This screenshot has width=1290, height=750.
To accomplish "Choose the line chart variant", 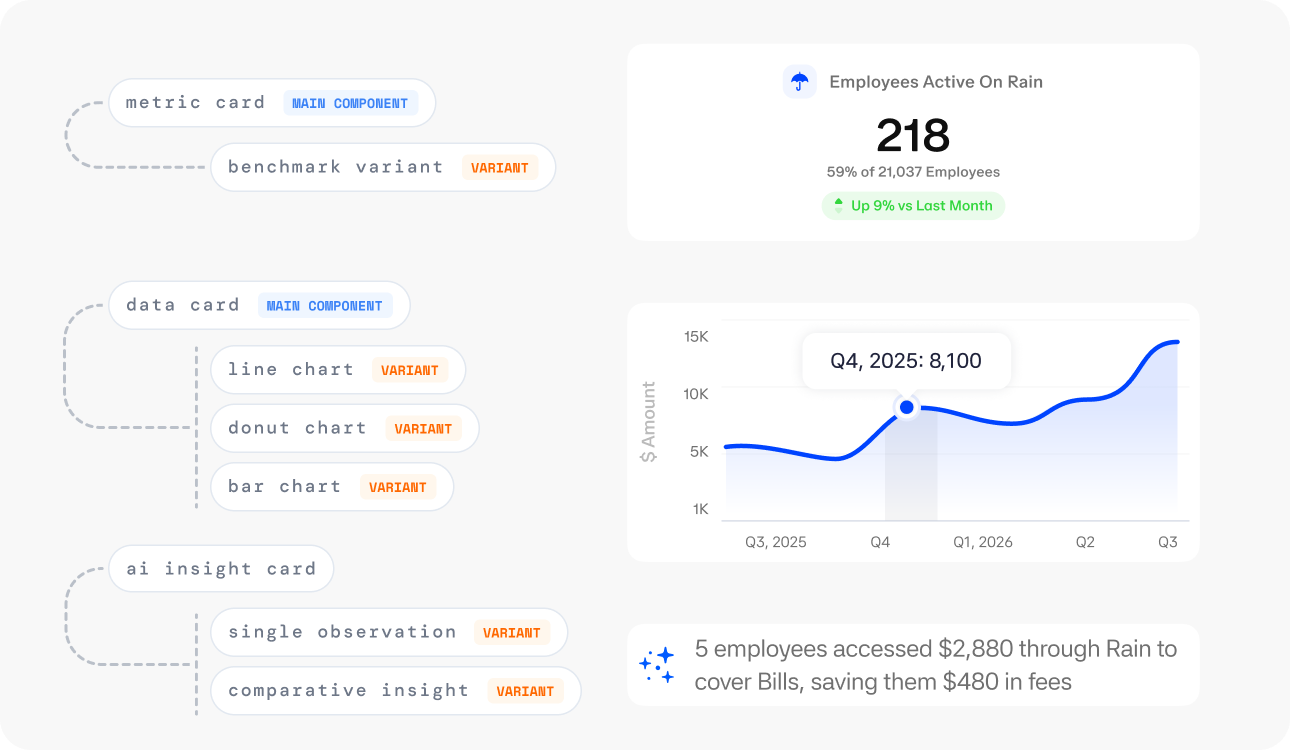I will tap(338, 370).
